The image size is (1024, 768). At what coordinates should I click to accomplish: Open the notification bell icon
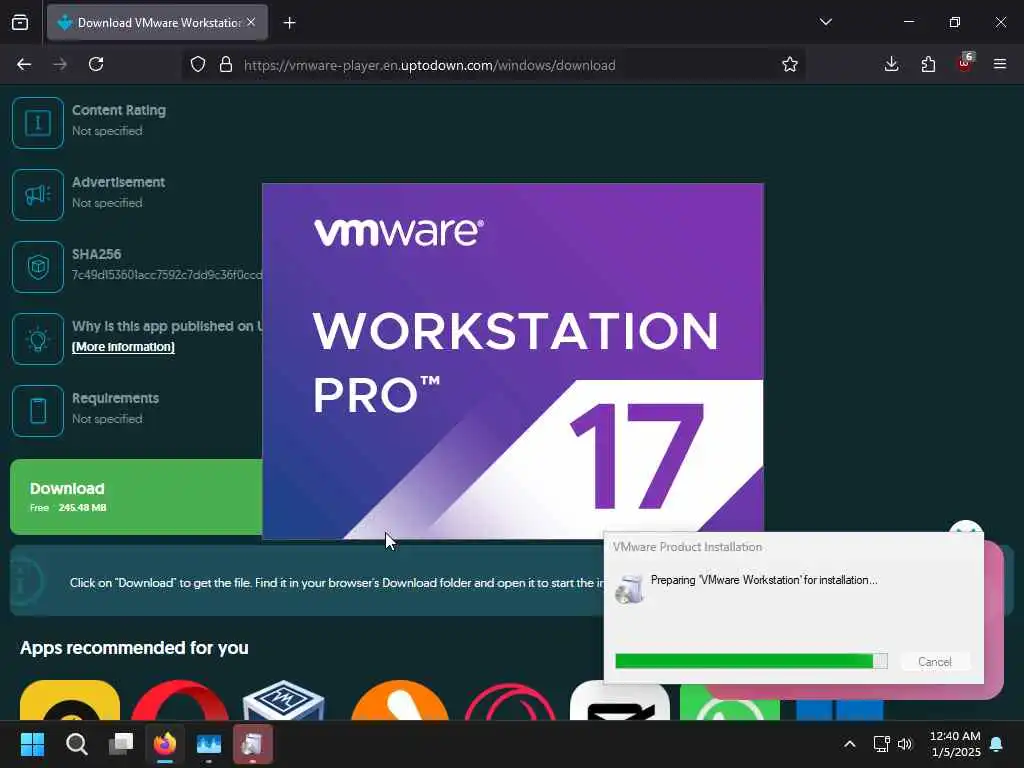tap(997, 744)
